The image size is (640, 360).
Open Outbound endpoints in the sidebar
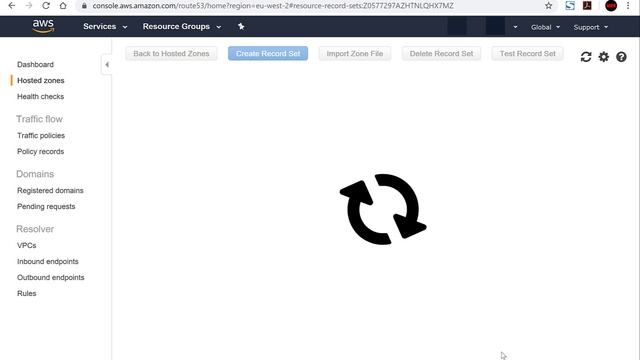[51, 277]
